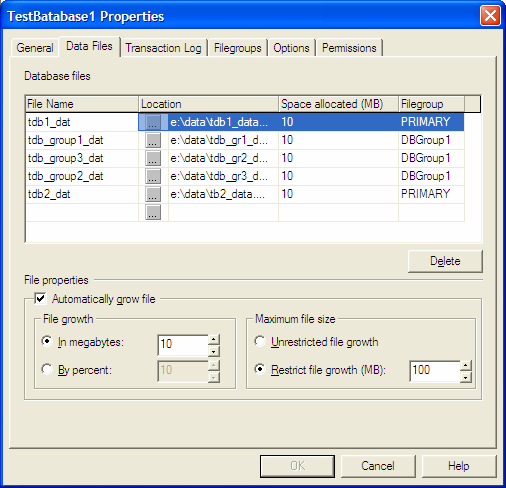Screen dimensions: 506x488
Task: Switch to the General tab
Action: pos(35,48)
